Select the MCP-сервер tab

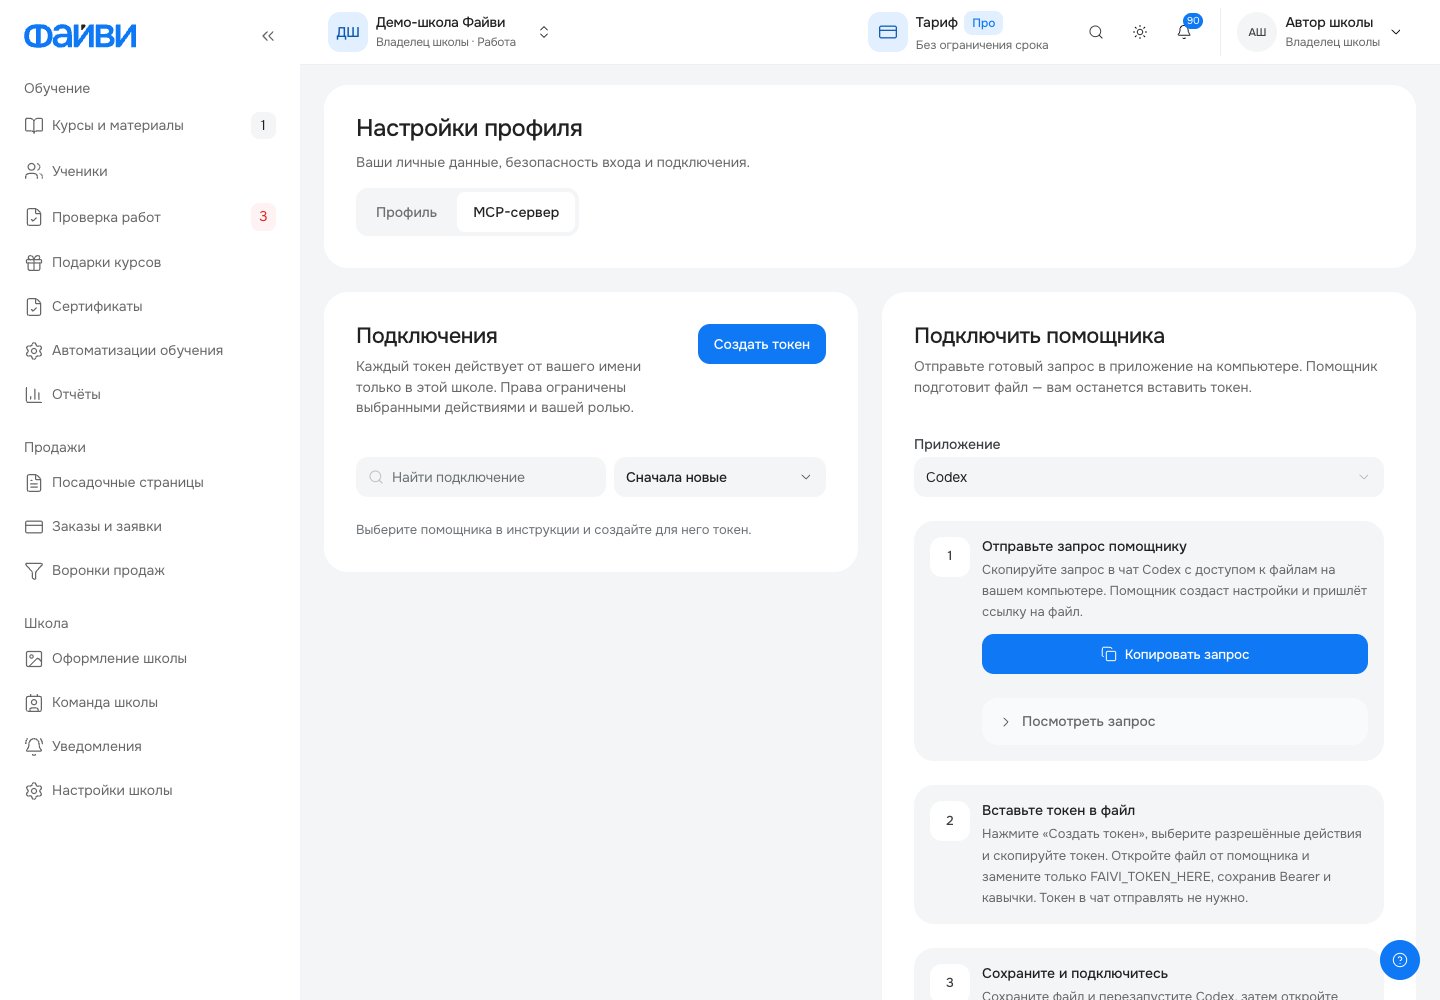(516, 212)
